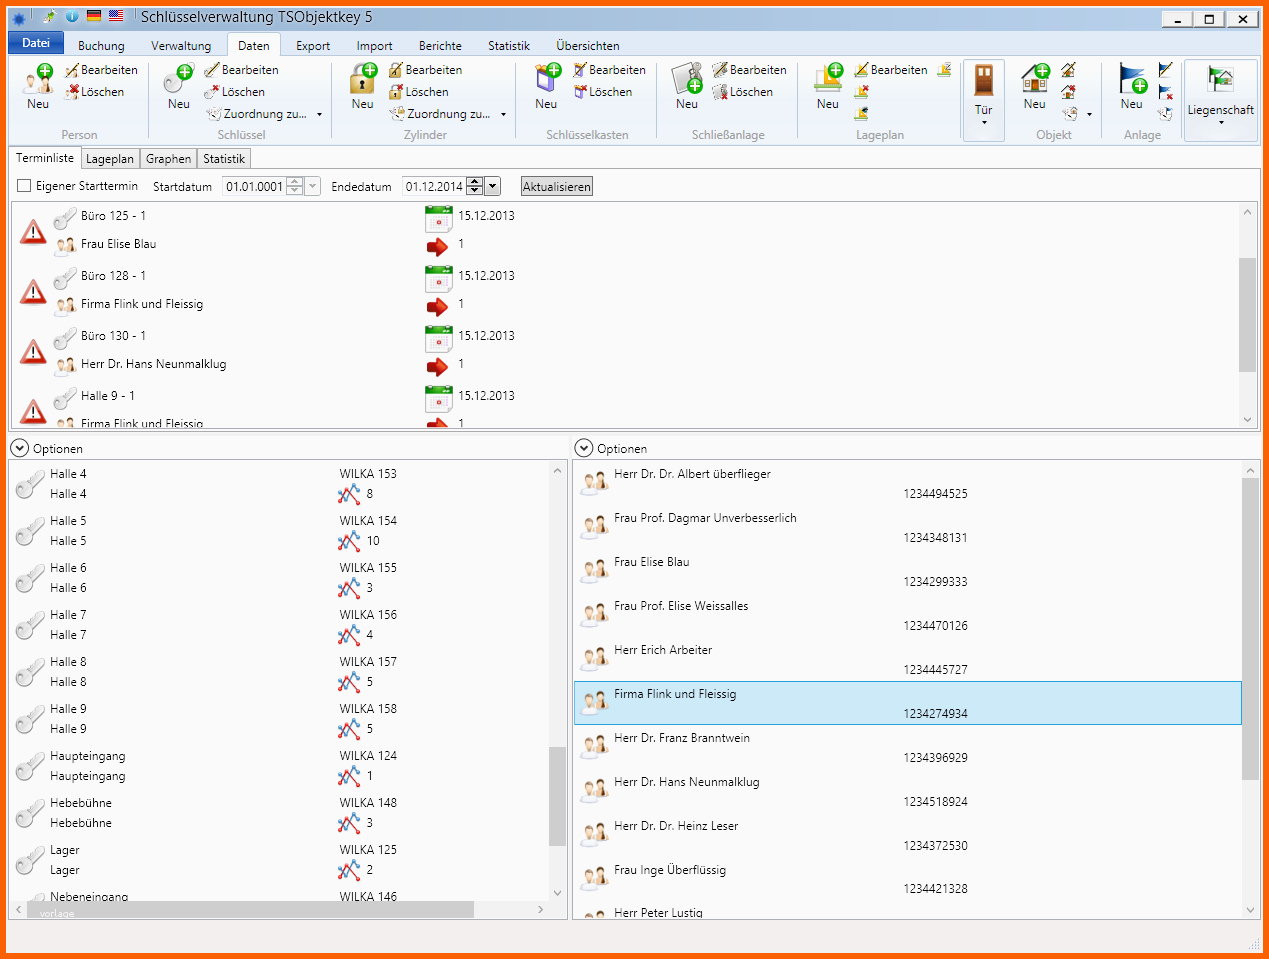Screen dimensions: 1269x959
Task: Click Löschen in the Schlüsselkasten group
Action: click(x=602, y=92)
